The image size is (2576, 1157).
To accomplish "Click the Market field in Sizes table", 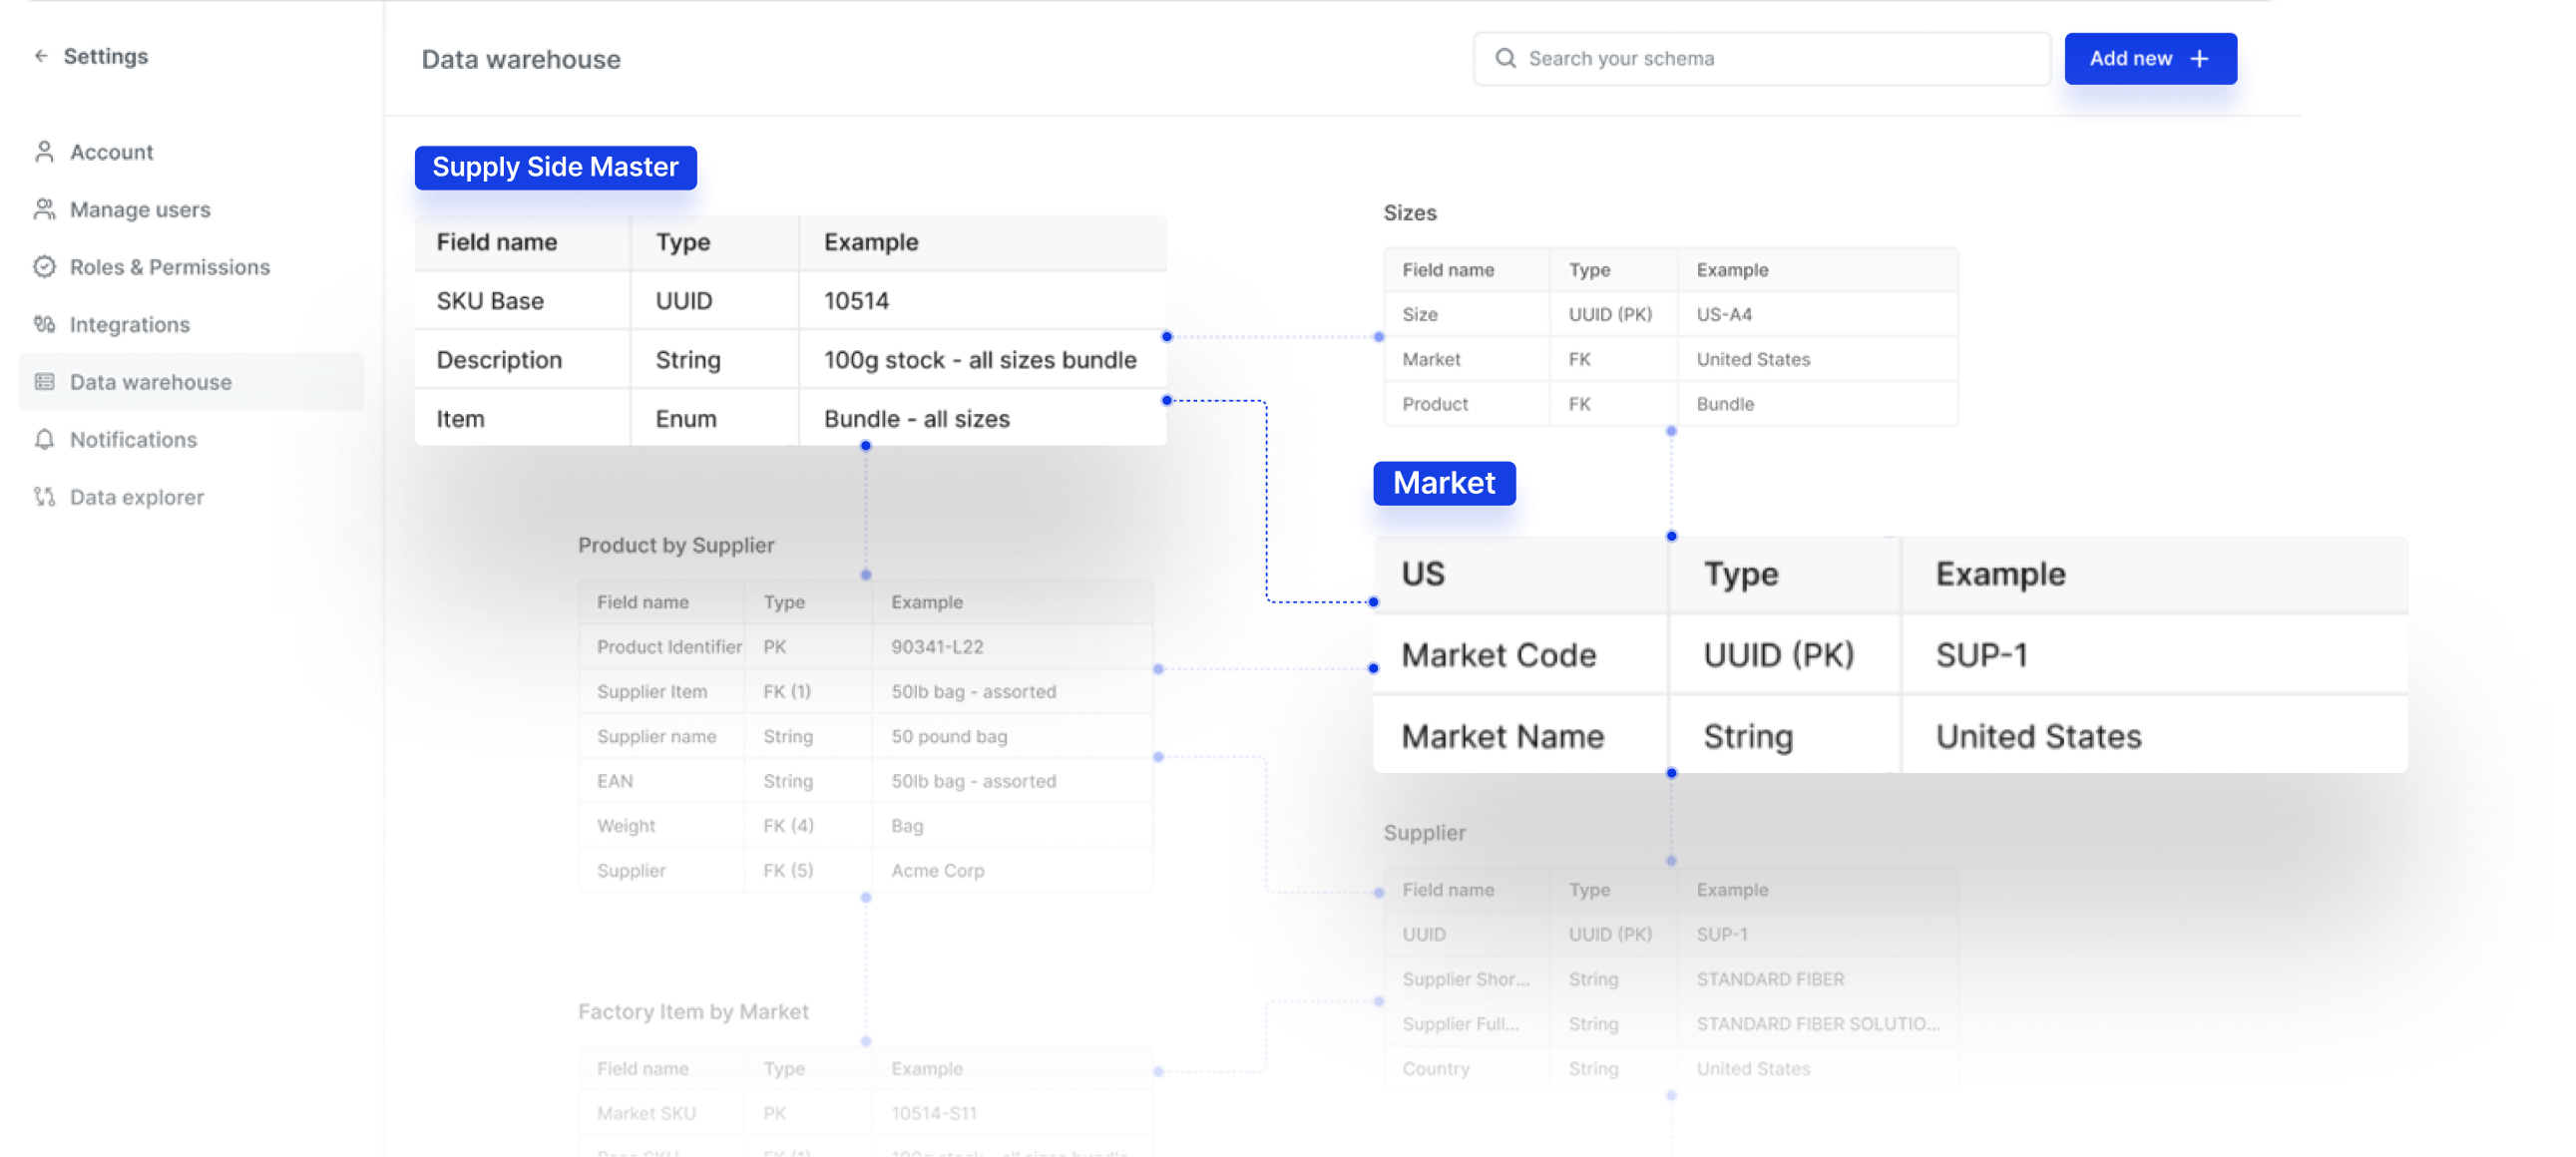I will 1431,359.
